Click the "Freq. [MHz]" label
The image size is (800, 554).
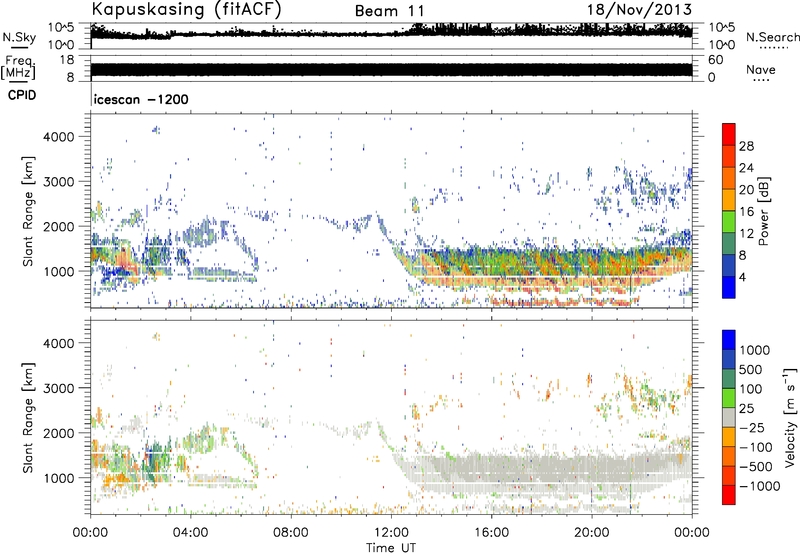(18, 68)
